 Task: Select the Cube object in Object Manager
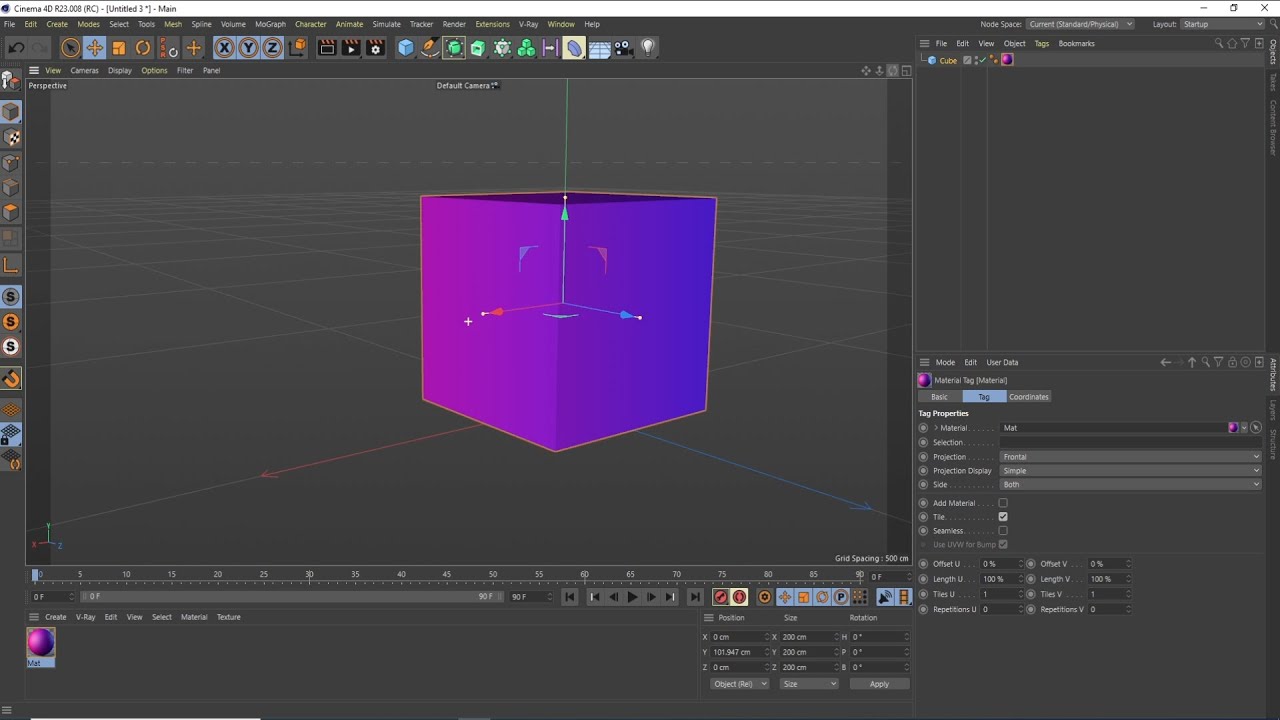point(948,61)
